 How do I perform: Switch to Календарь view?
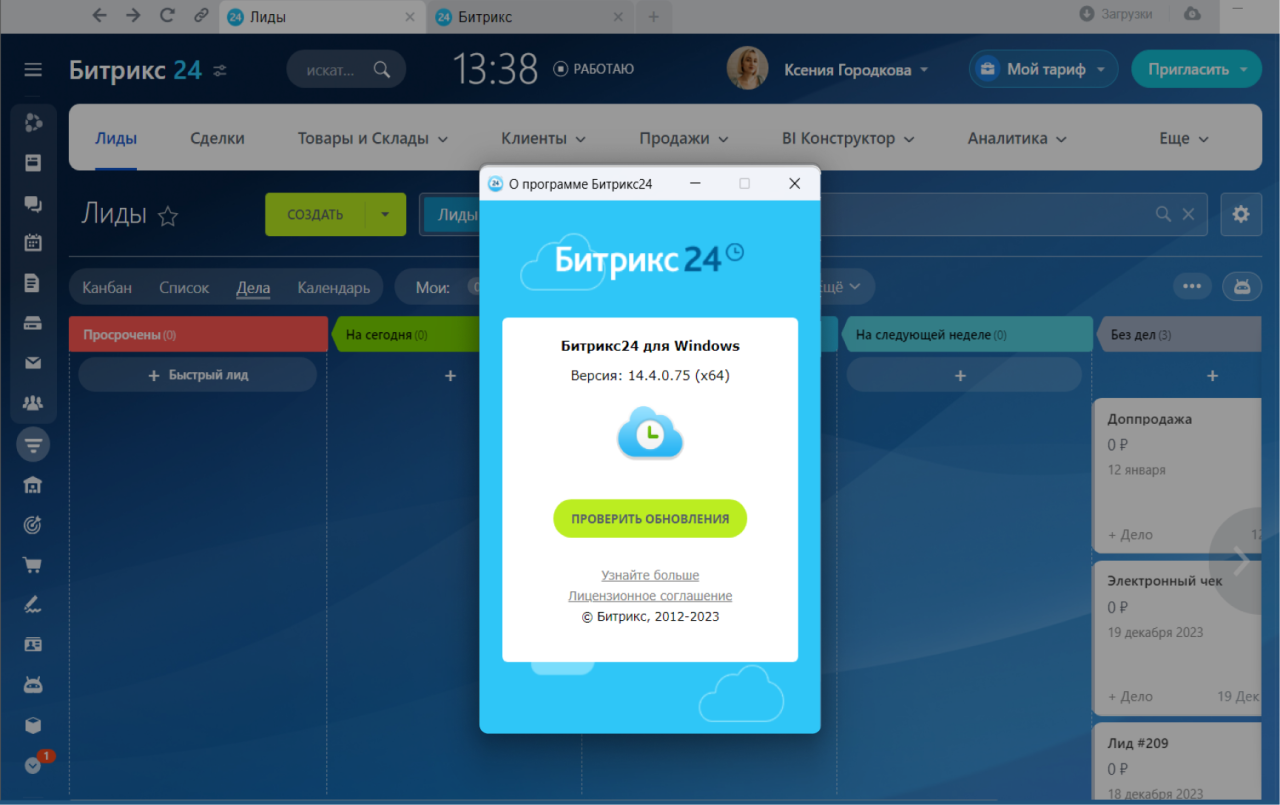pyautogui.click(x=333, y=287)
